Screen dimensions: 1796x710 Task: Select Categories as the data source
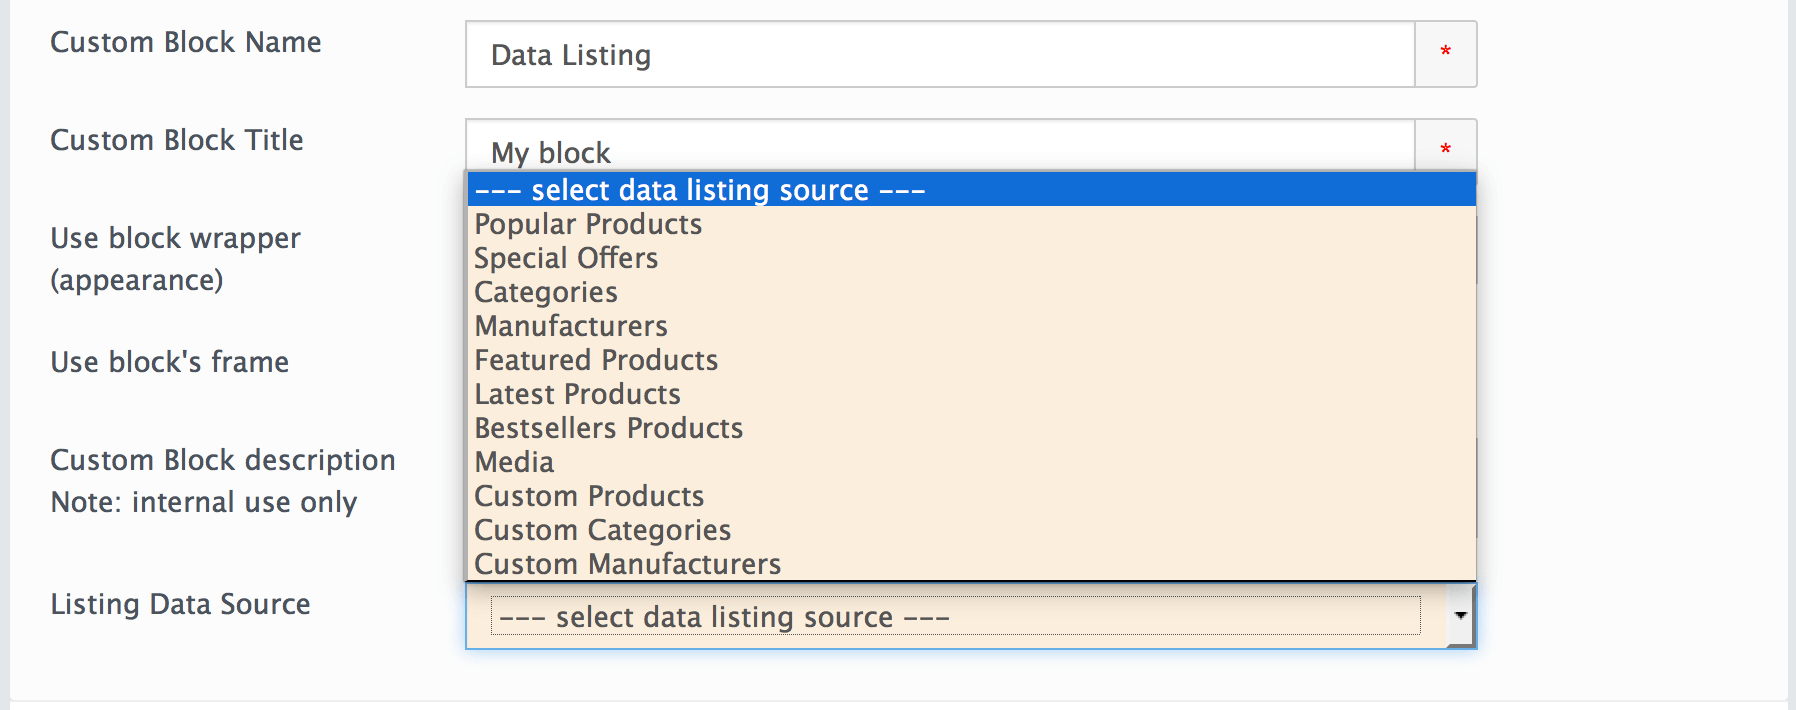pos(971,291)
